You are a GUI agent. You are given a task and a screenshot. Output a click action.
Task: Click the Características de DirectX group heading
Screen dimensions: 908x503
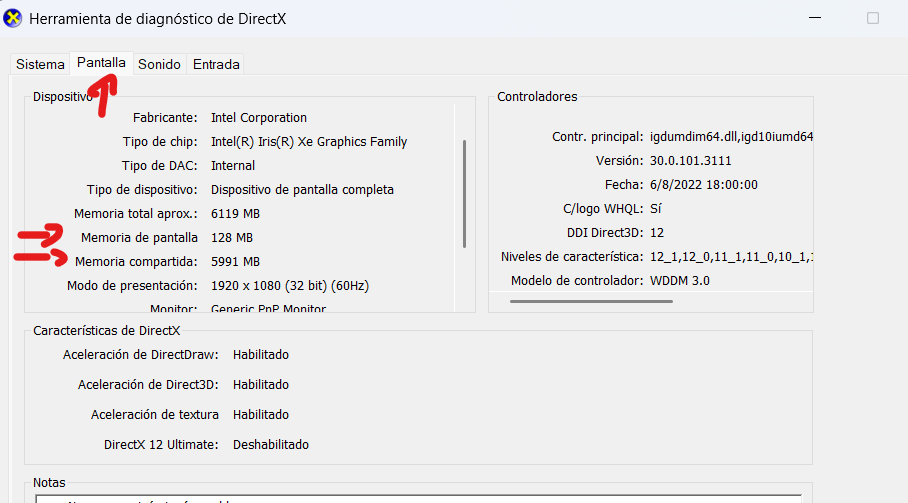107,331
